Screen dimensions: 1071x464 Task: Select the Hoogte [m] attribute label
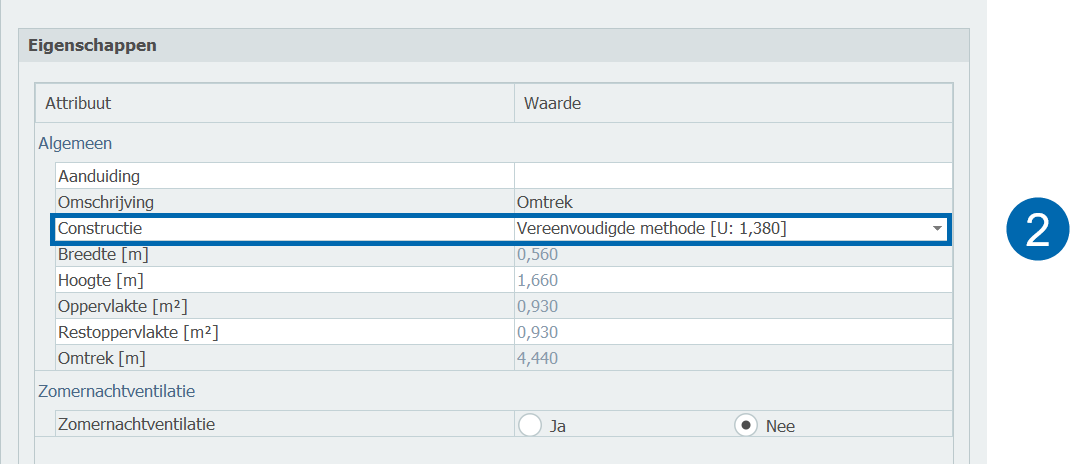point(94,280)
